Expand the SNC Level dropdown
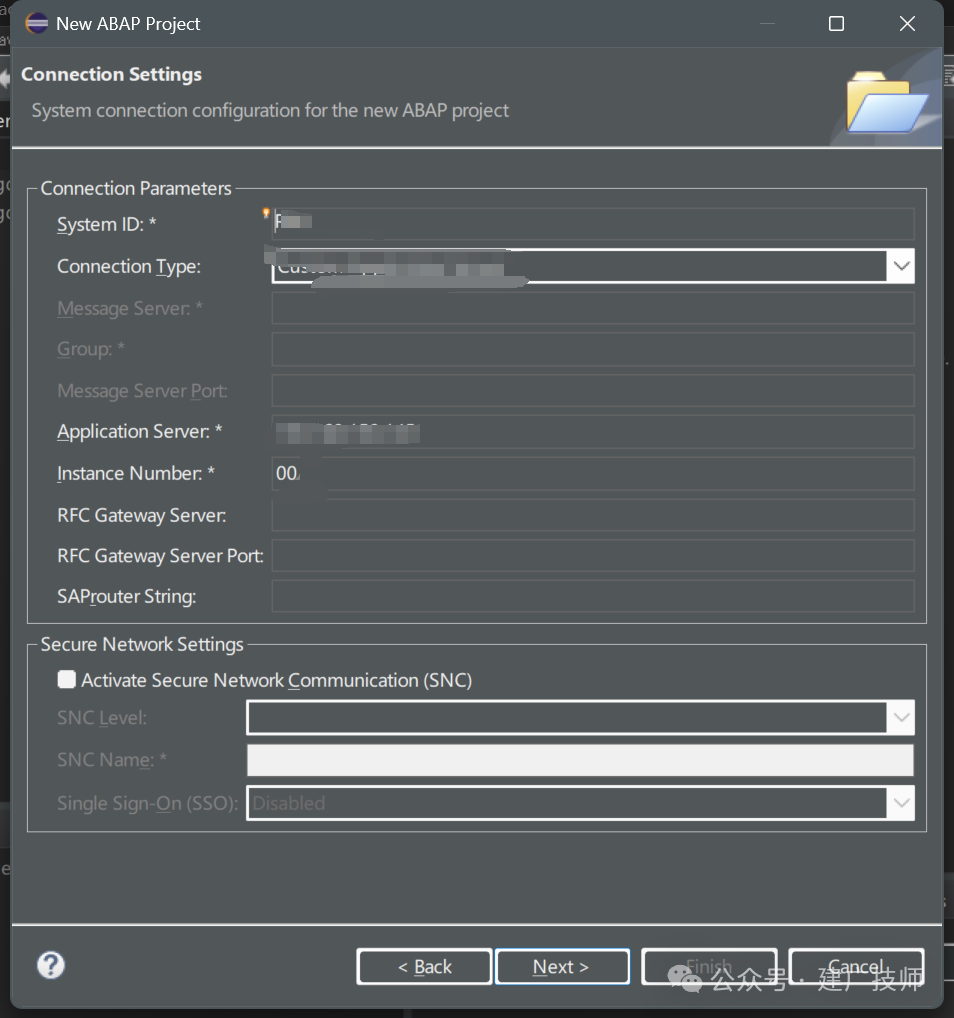 [x=901, y=717]
